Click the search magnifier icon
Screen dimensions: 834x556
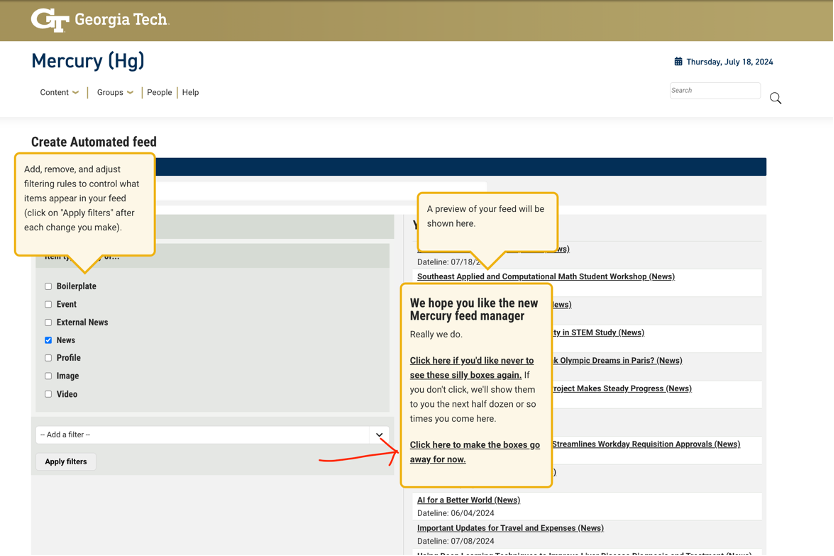(775, 98)
